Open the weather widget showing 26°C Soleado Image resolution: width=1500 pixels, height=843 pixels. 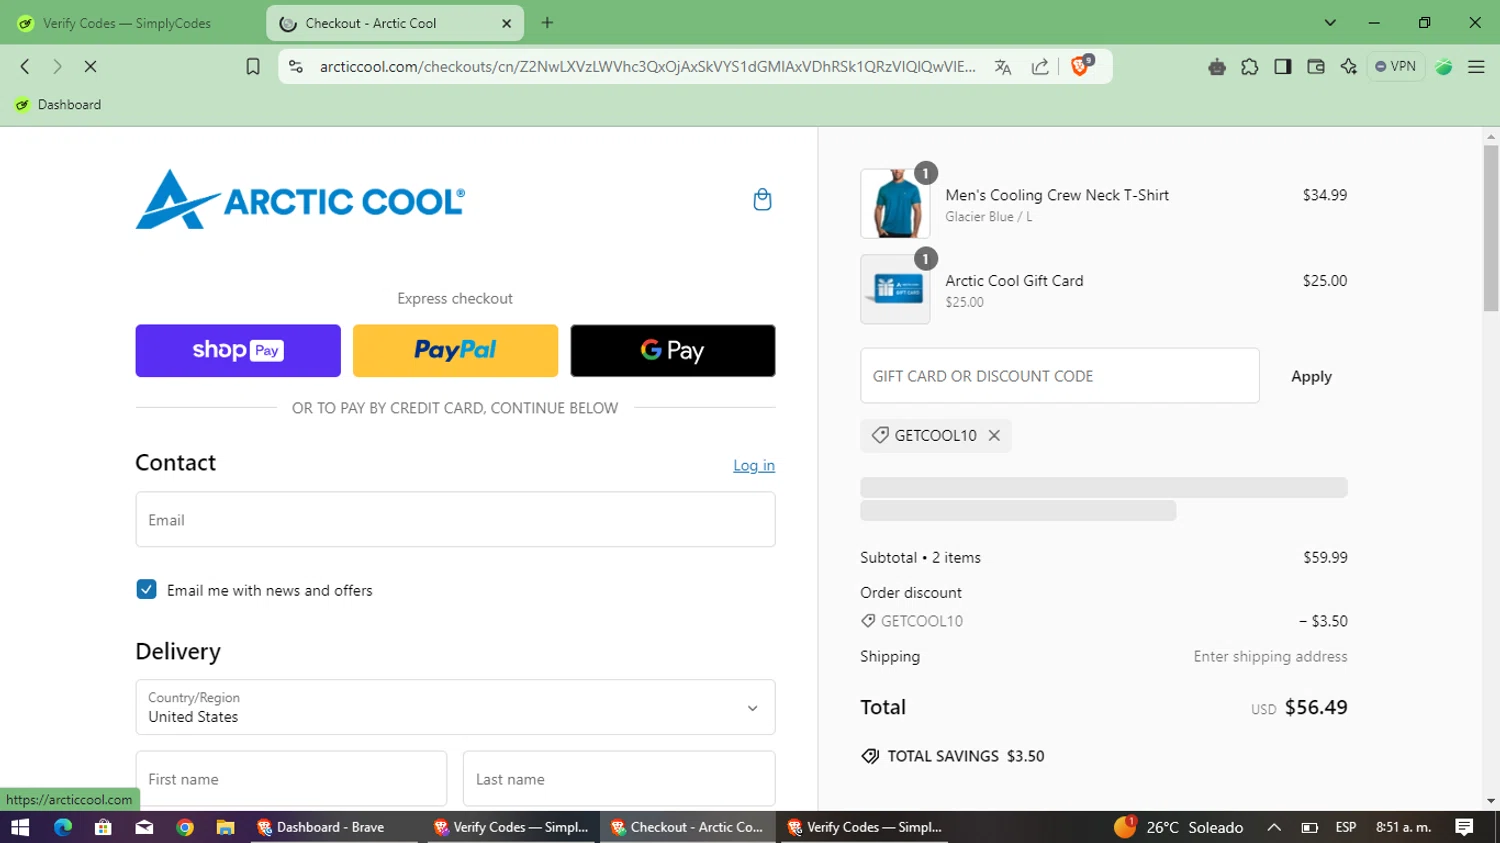point(1180,827)
